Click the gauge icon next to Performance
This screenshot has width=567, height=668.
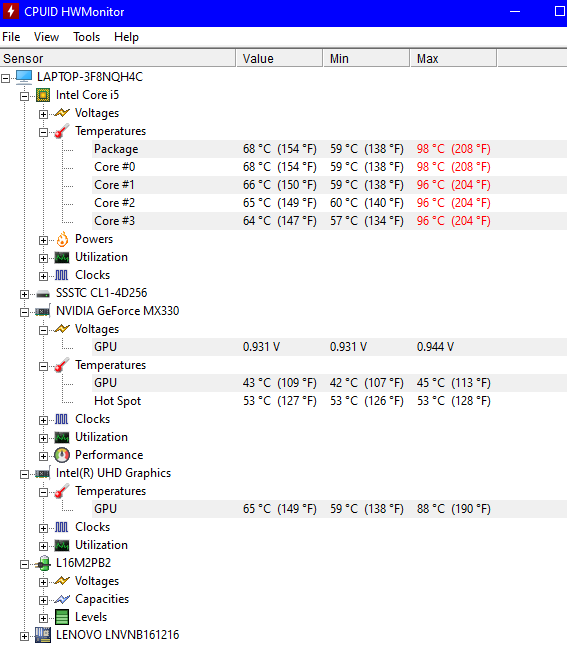pos(62,455)
